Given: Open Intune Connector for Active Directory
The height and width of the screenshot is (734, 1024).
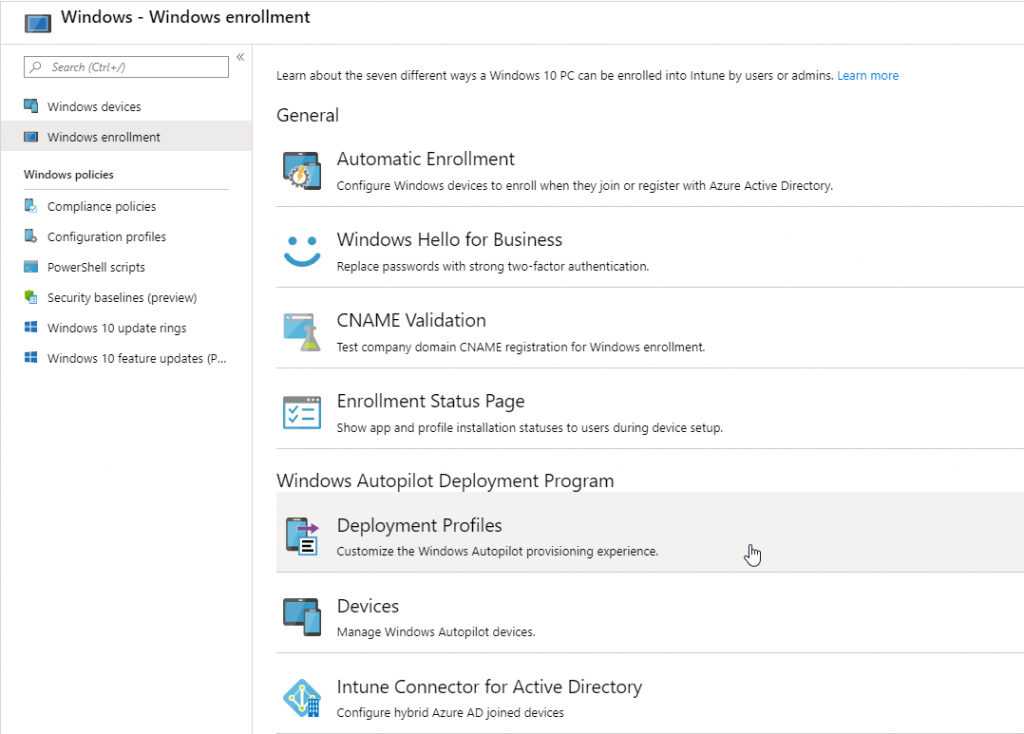Looking at the screenshot, I should pos(489,687).
